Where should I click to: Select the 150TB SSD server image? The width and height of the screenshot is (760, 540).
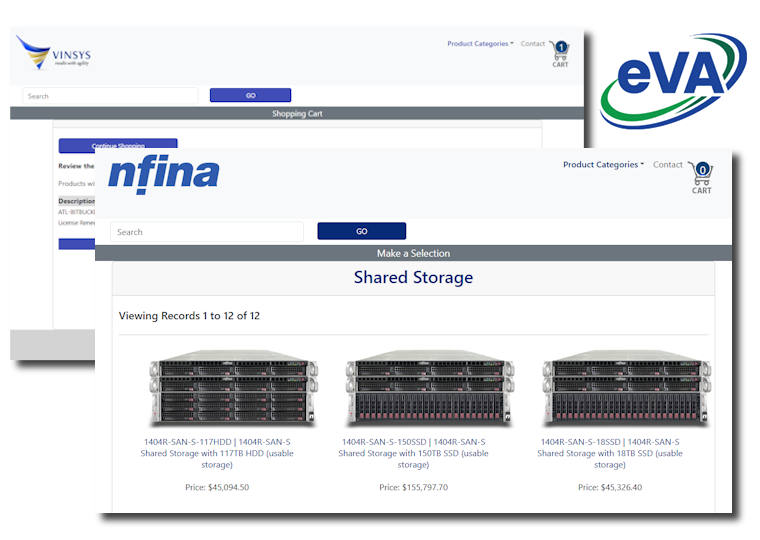(x=430, y=389)
